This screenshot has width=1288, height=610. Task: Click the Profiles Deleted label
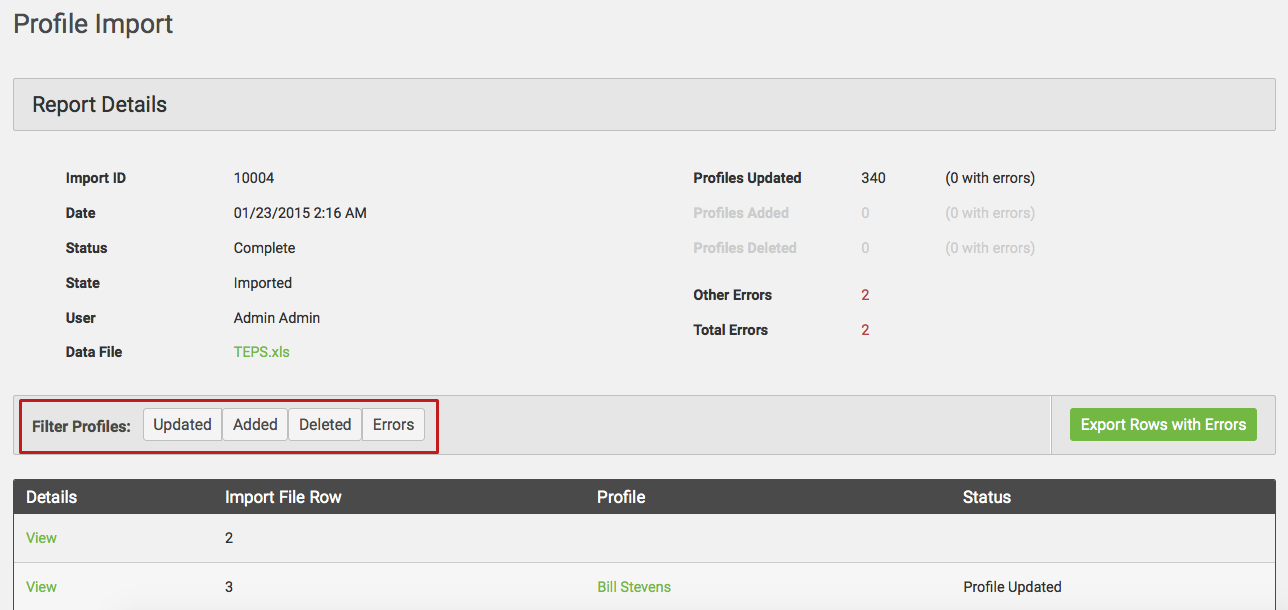tap(745, 248)
